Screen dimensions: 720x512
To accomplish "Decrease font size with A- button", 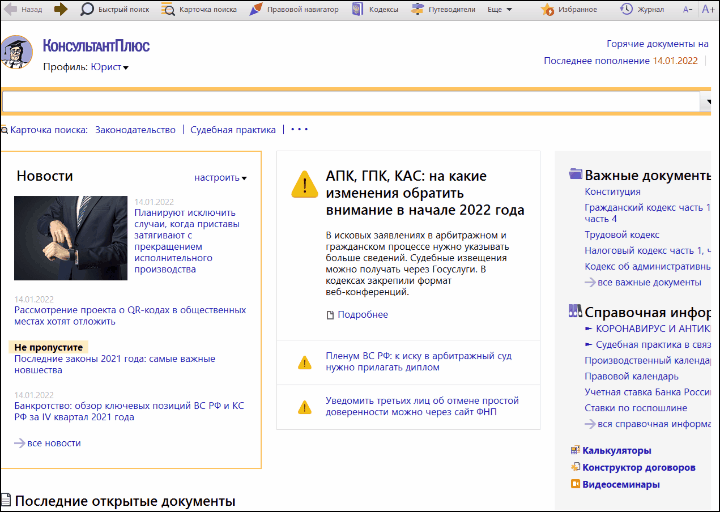I will (687, 10).
